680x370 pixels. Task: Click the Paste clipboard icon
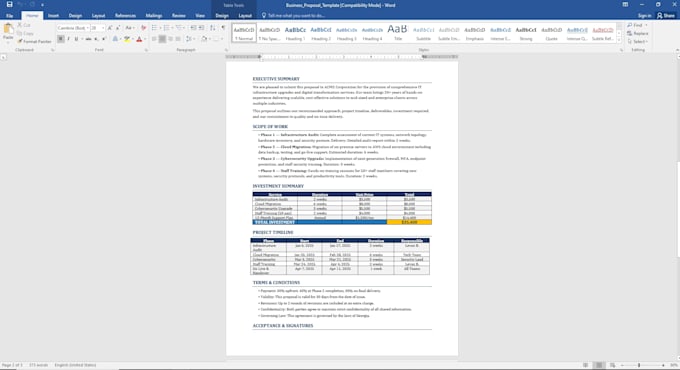pyautogui.click(x=8, y=29)
